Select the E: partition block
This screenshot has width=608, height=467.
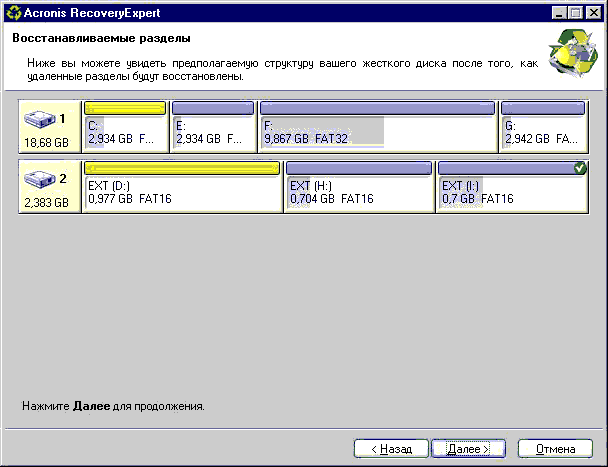pyautogui.click(x=213, y=127)
